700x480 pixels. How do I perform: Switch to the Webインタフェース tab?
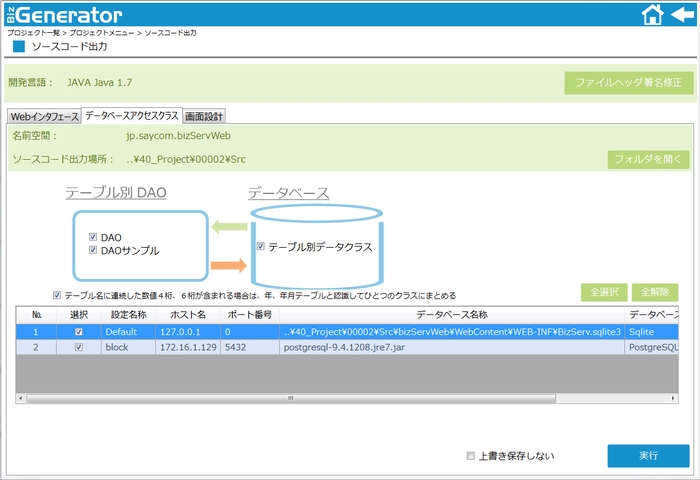tap(44, 117)
